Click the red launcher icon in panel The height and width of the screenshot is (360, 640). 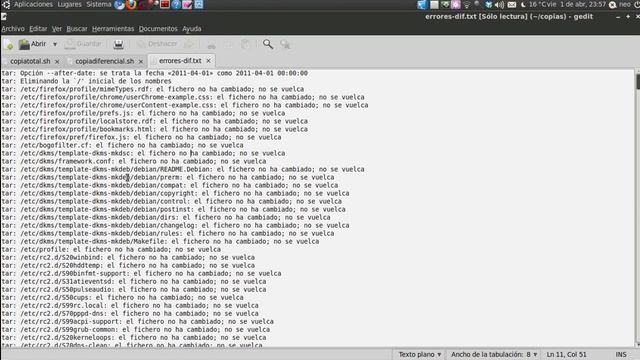pyautogui.click(x=164, y=5)
